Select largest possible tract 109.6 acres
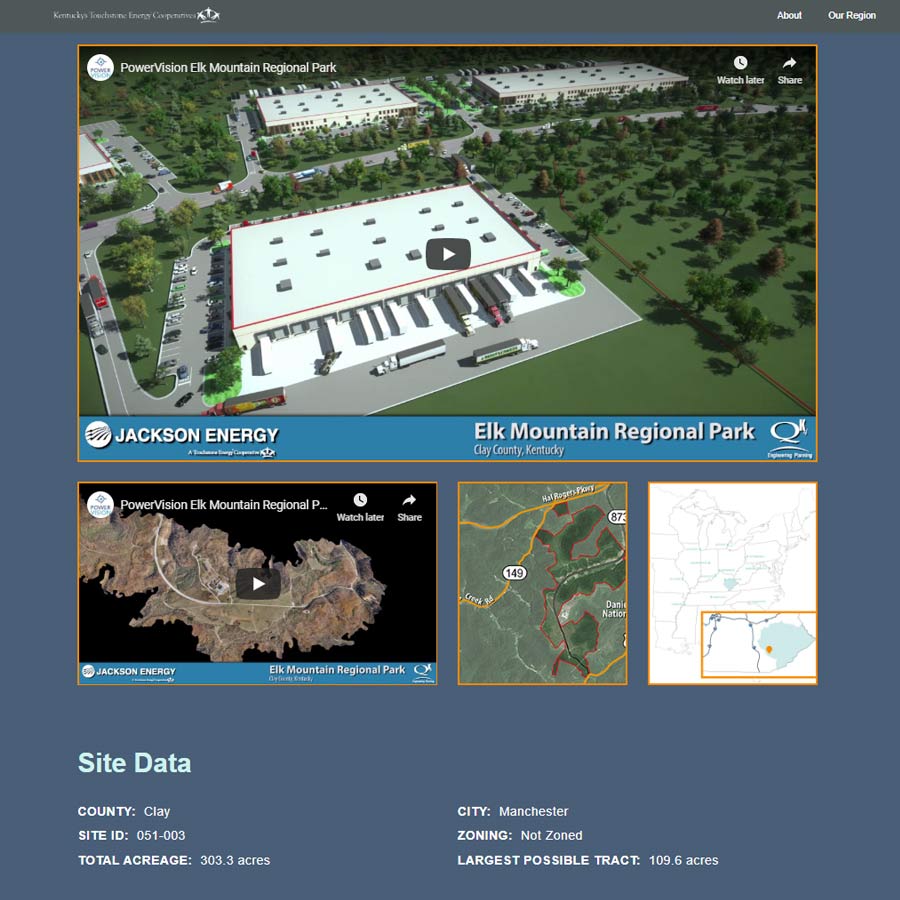 683,860
